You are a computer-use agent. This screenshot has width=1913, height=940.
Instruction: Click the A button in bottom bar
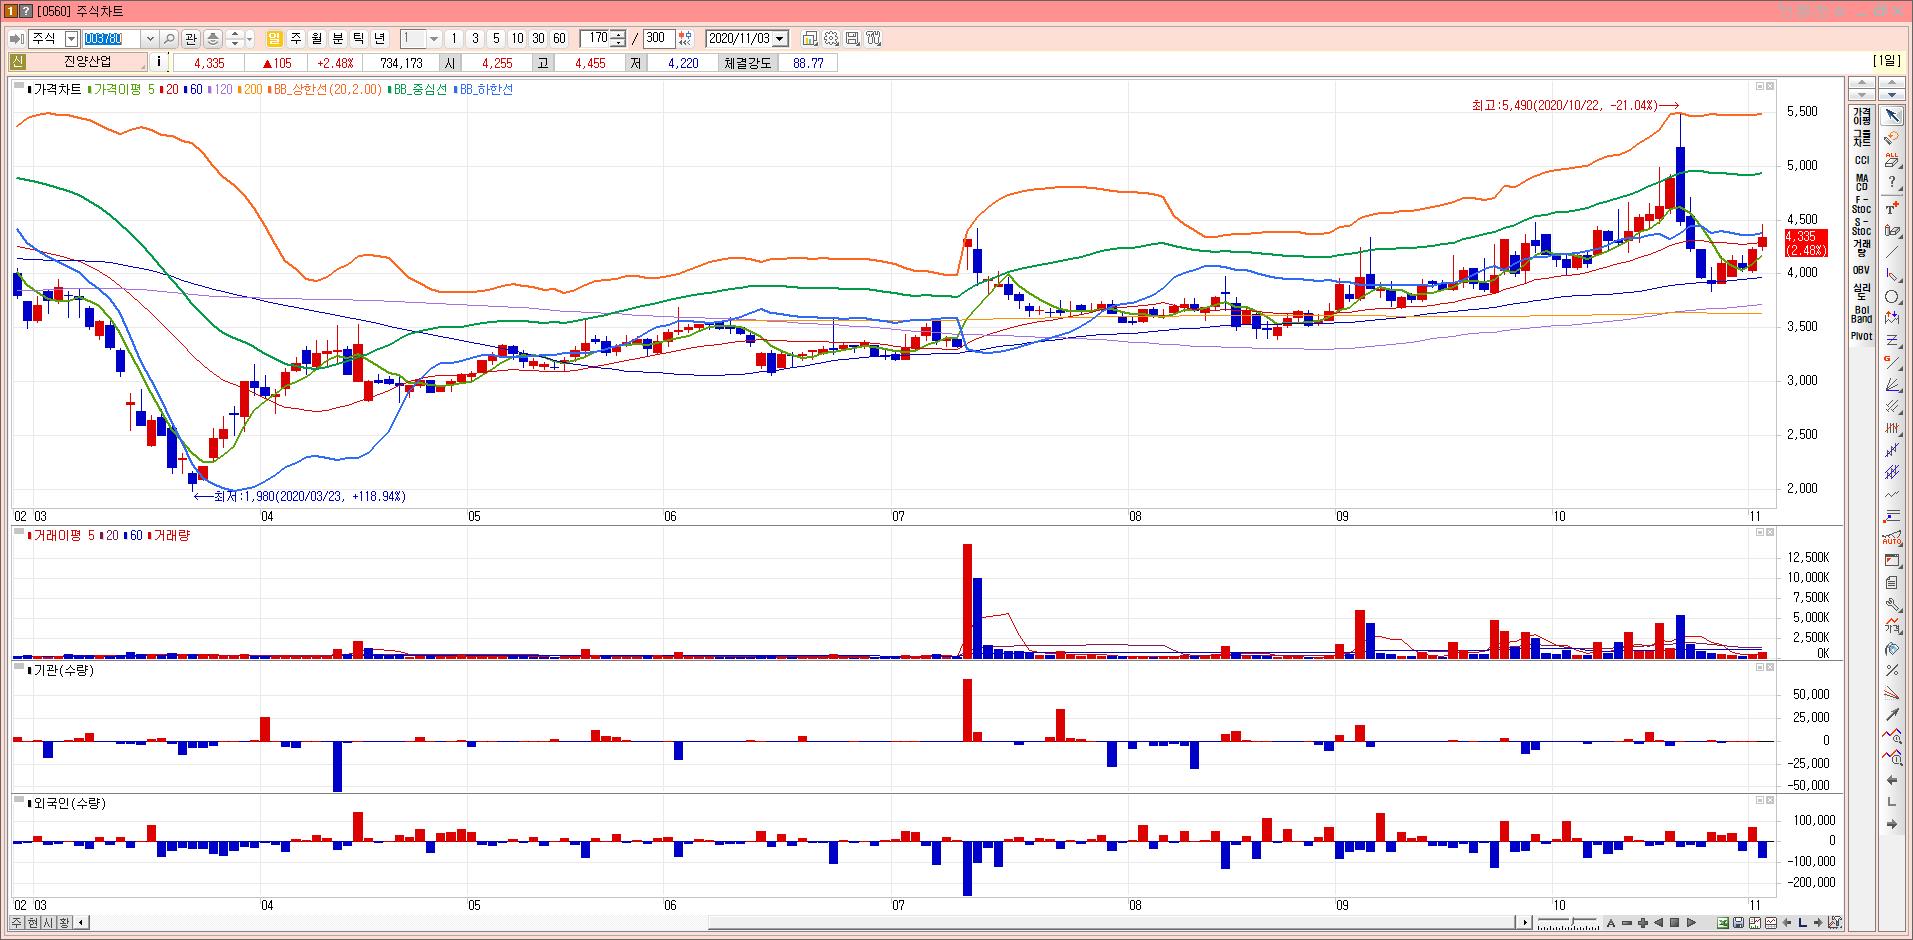pyautogui.click(x=1611, y=922)
